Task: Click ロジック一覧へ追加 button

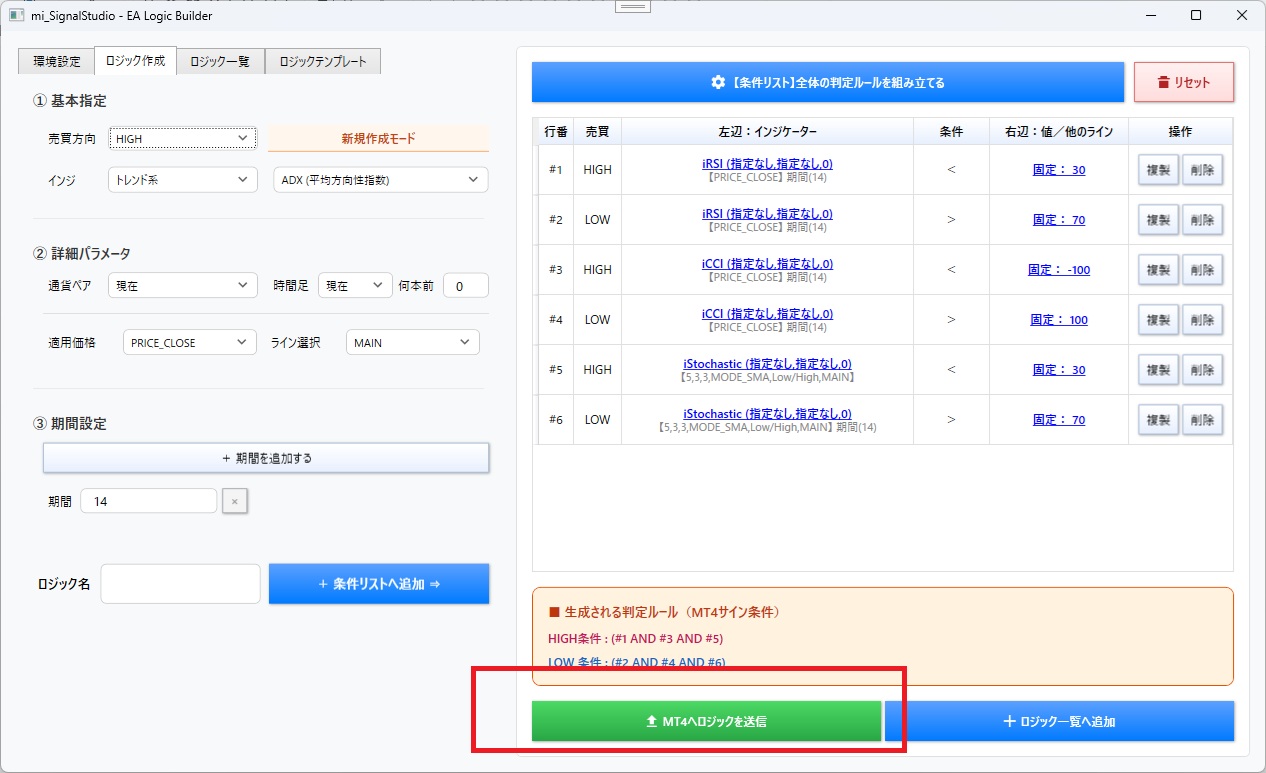Action: coord(1059,721)
